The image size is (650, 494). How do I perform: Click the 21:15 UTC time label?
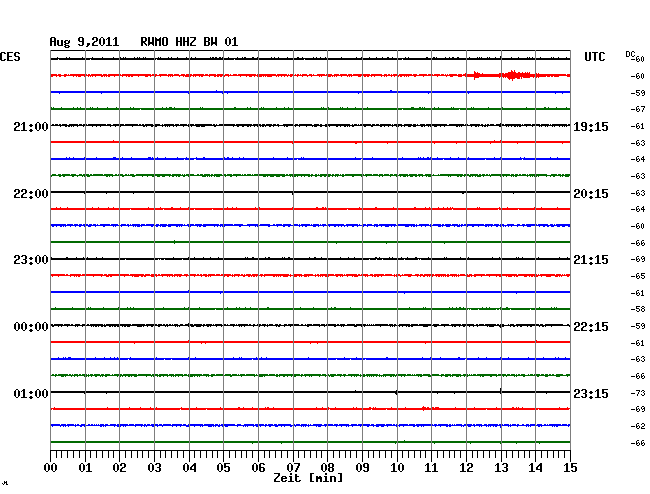pos(591,260)
